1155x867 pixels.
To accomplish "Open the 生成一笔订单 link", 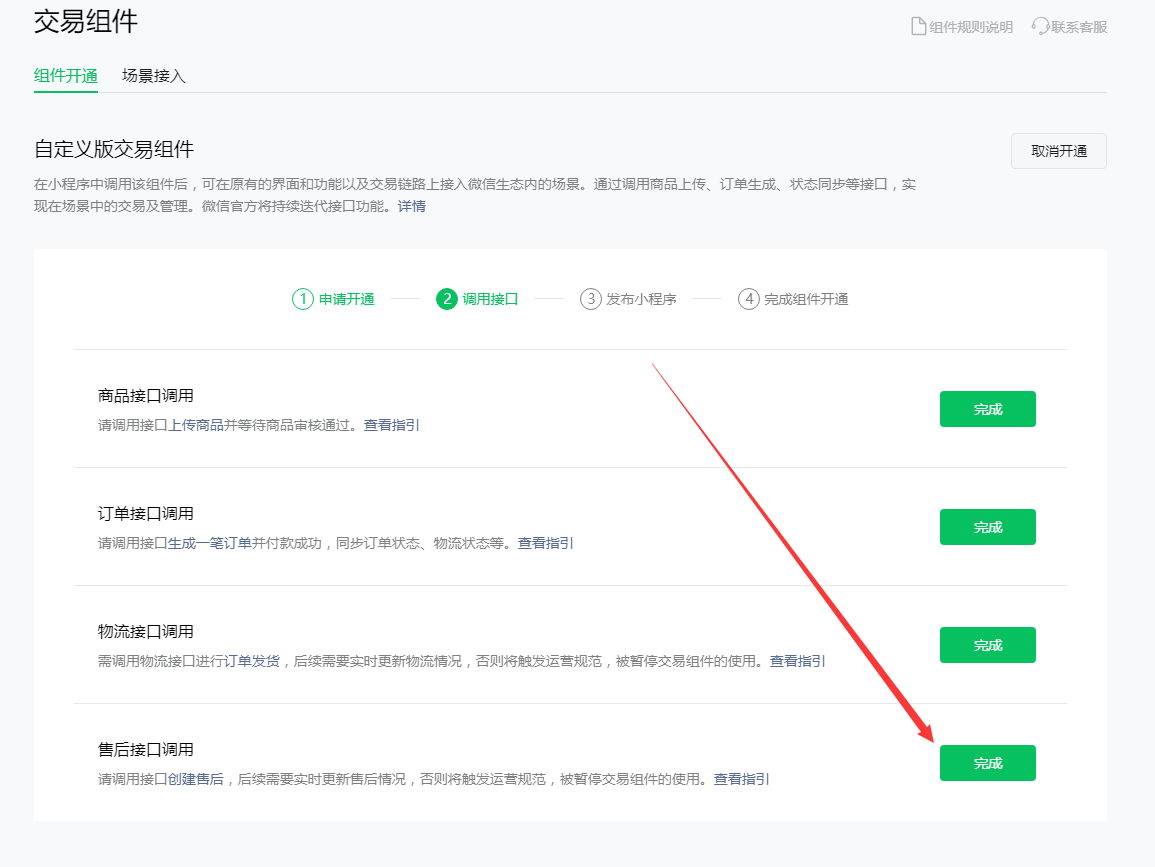I will tap(210, 543).
